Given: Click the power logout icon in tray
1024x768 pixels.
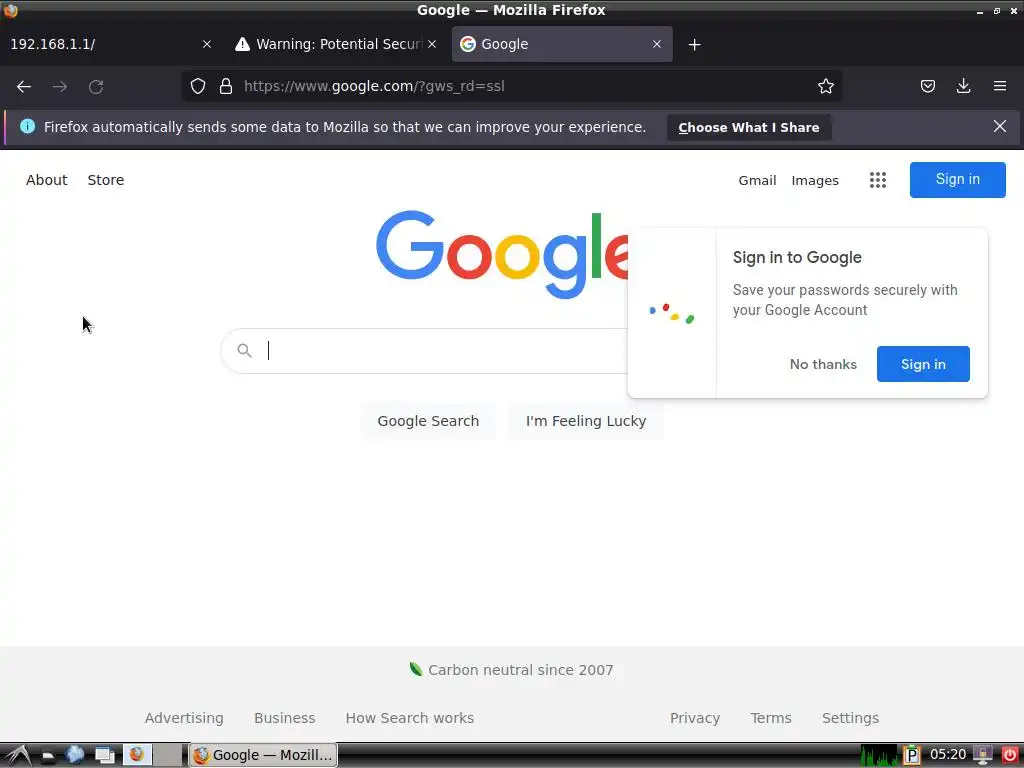Looking at the screenshot, I should [1009, 755].
